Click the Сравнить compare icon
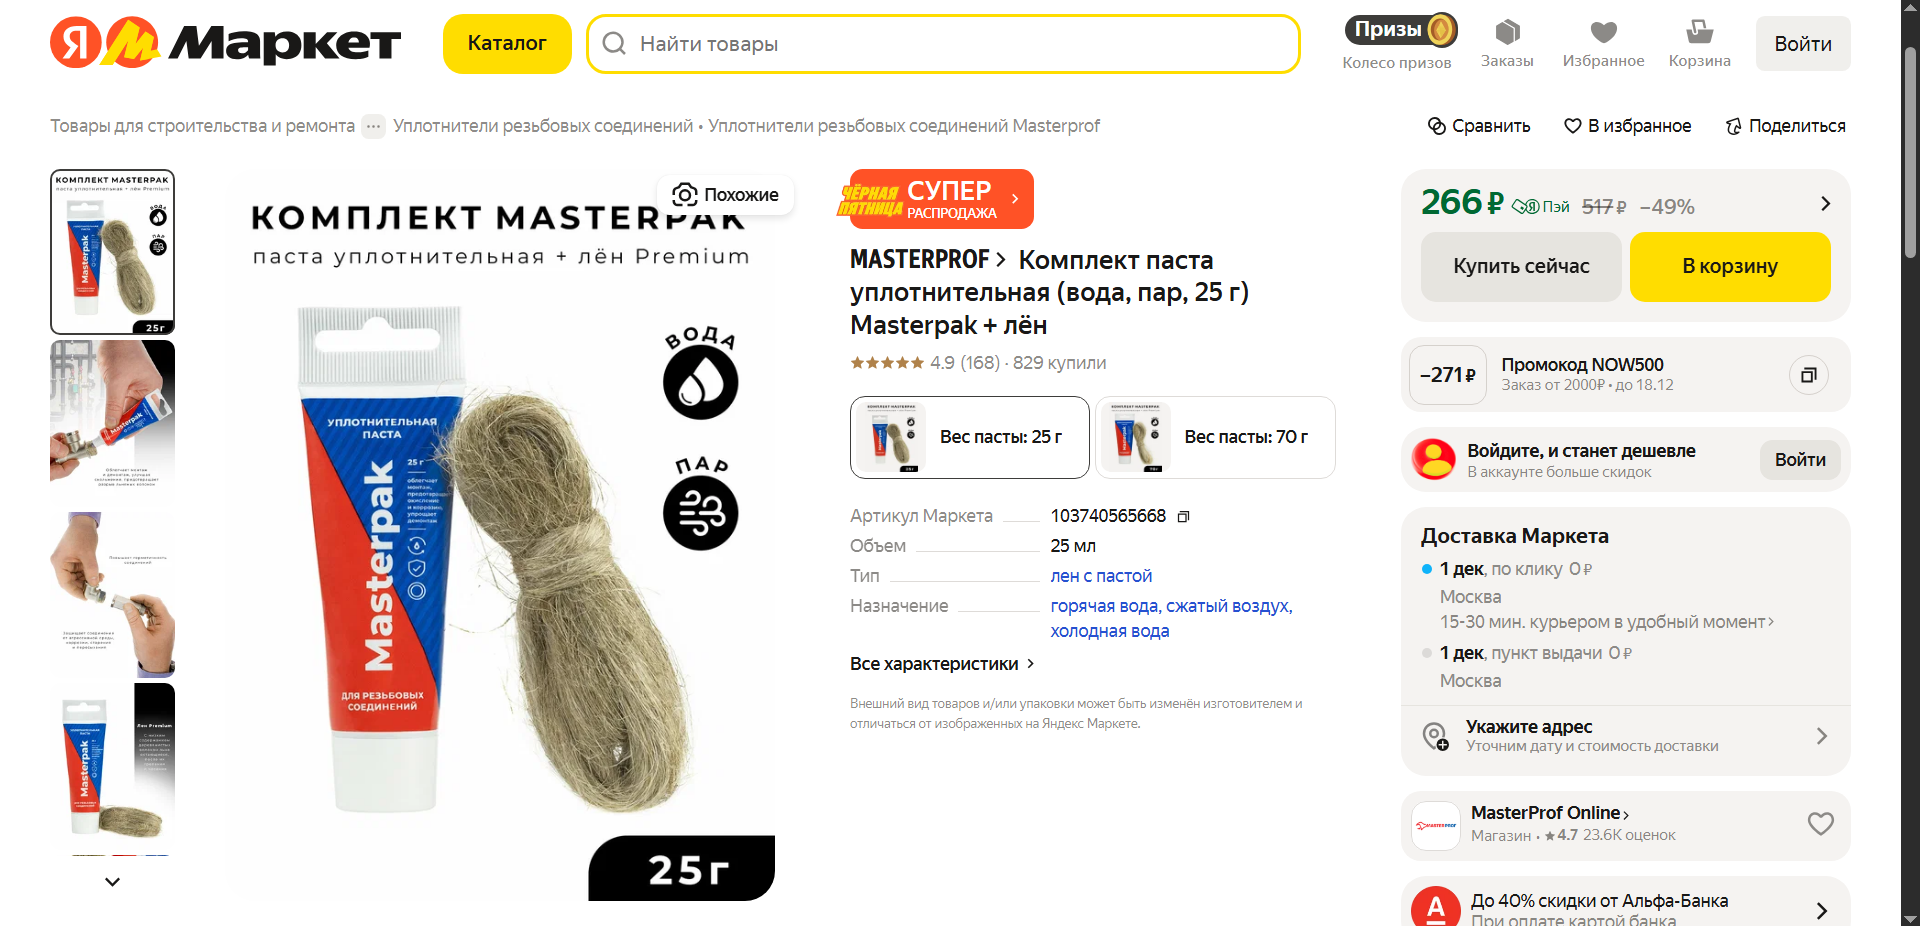The image size is (1920, 926). click(x=1437, y=126)
